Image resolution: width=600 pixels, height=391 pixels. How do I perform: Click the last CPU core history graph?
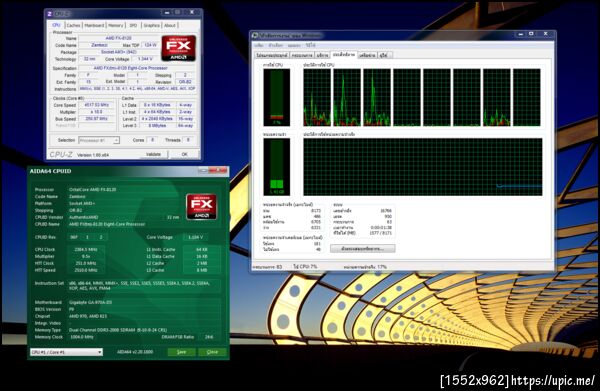tap(527, 98)
